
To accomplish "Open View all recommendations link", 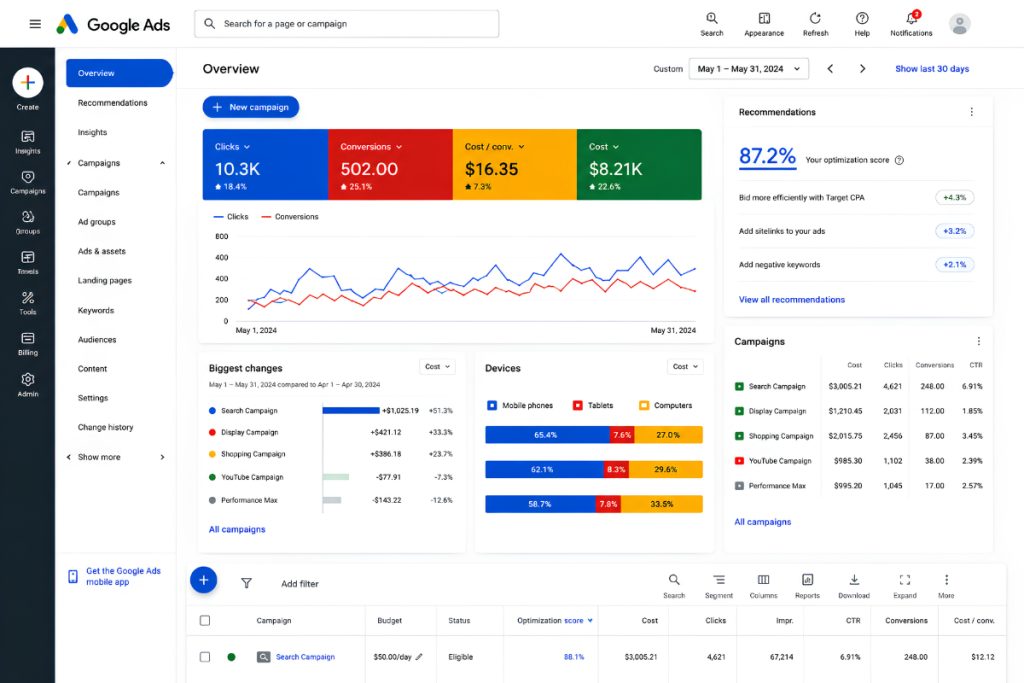I will coord(792,300).
